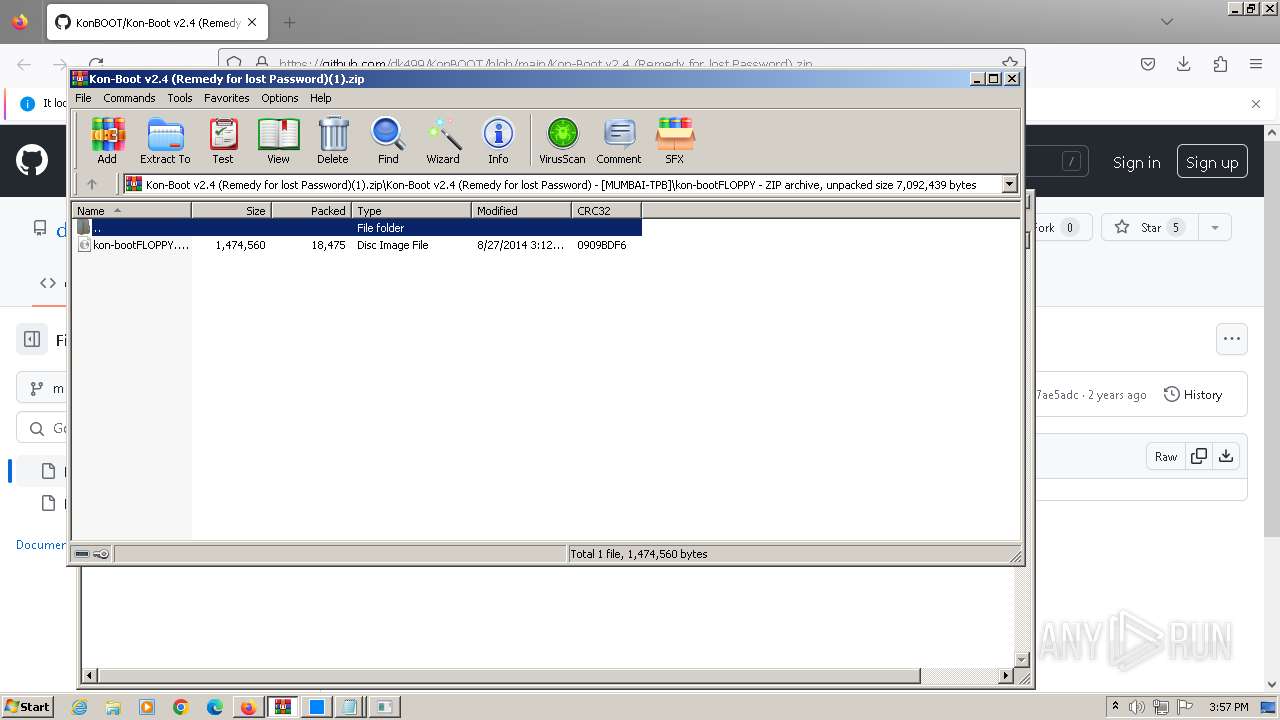The height and width of the screenshot is (720, 1280).
Task: Expand the WinRAR address path dropdown
Action: (1009, 184)
